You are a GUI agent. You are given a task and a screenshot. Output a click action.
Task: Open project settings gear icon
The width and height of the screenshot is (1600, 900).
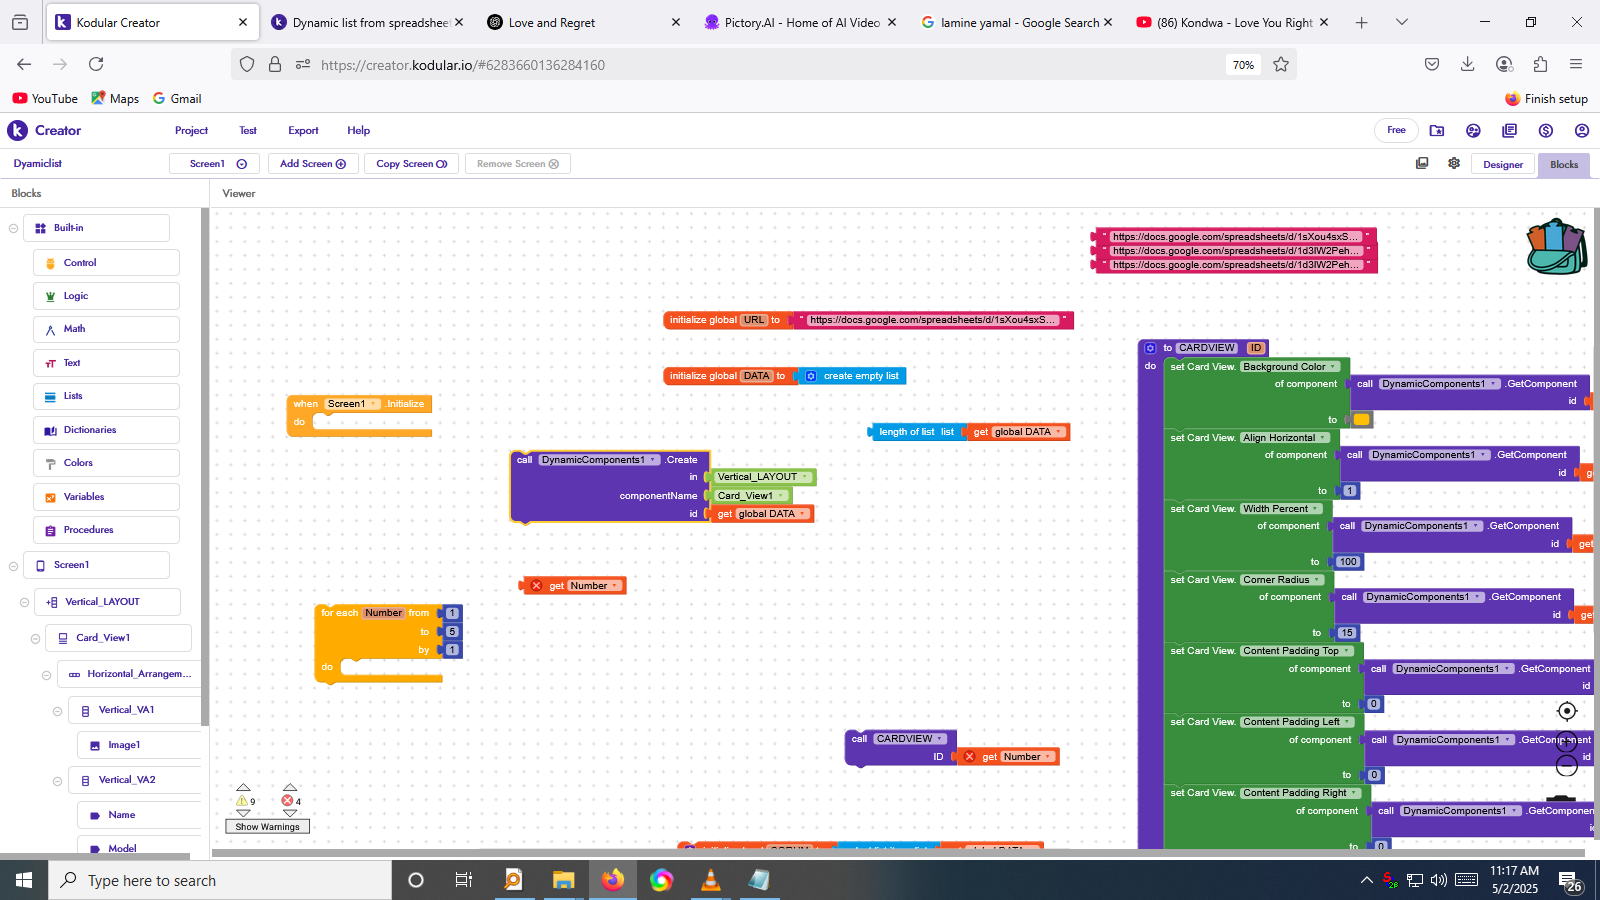[x=1454, y=163]
